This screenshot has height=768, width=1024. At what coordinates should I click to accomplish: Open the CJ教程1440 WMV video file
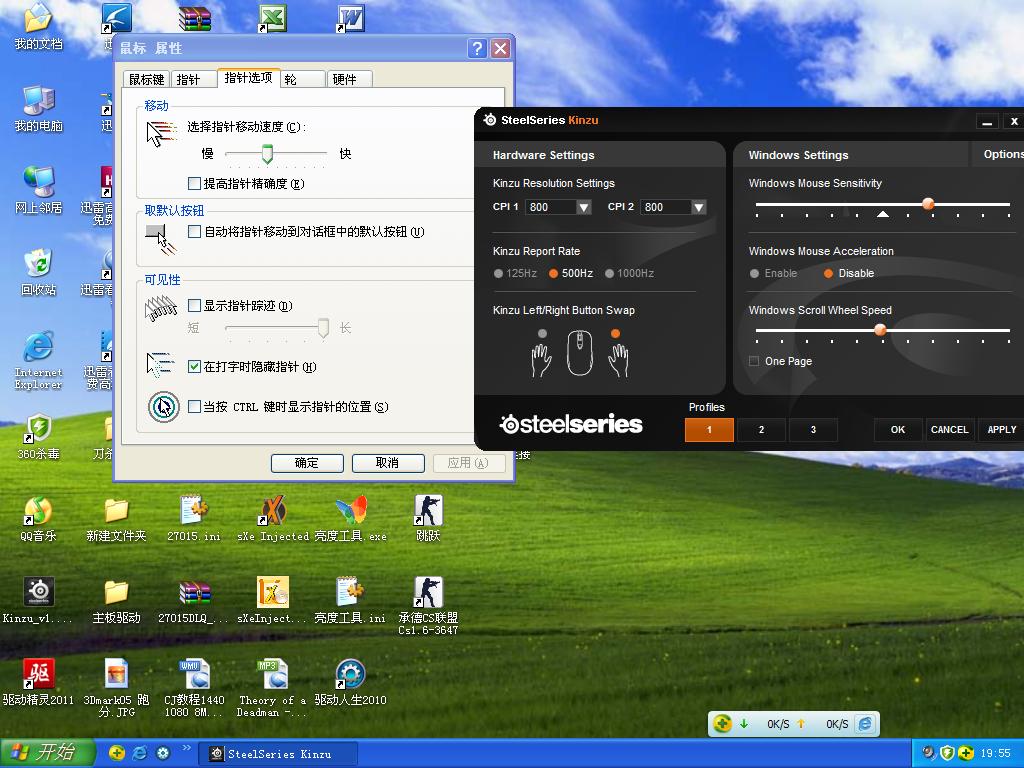click(x=194, y=688)
